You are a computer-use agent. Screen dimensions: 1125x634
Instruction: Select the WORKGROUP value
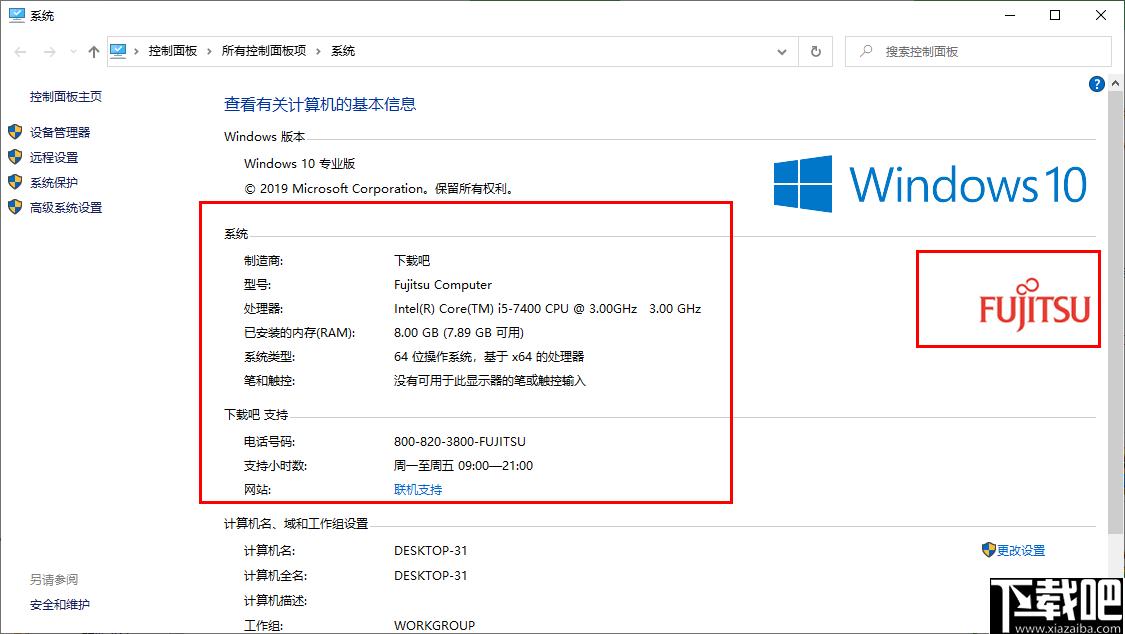[x=434, y=625]
